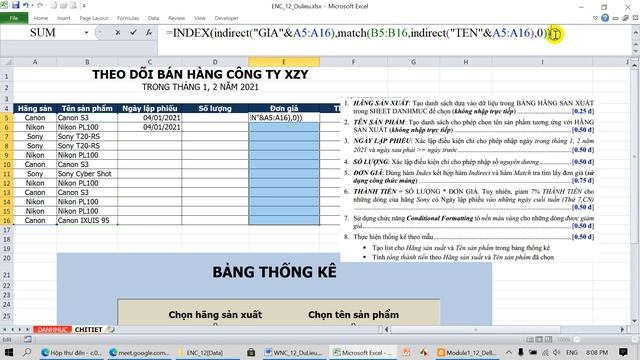
Task: Open the File tab
Action: point(14,18)
